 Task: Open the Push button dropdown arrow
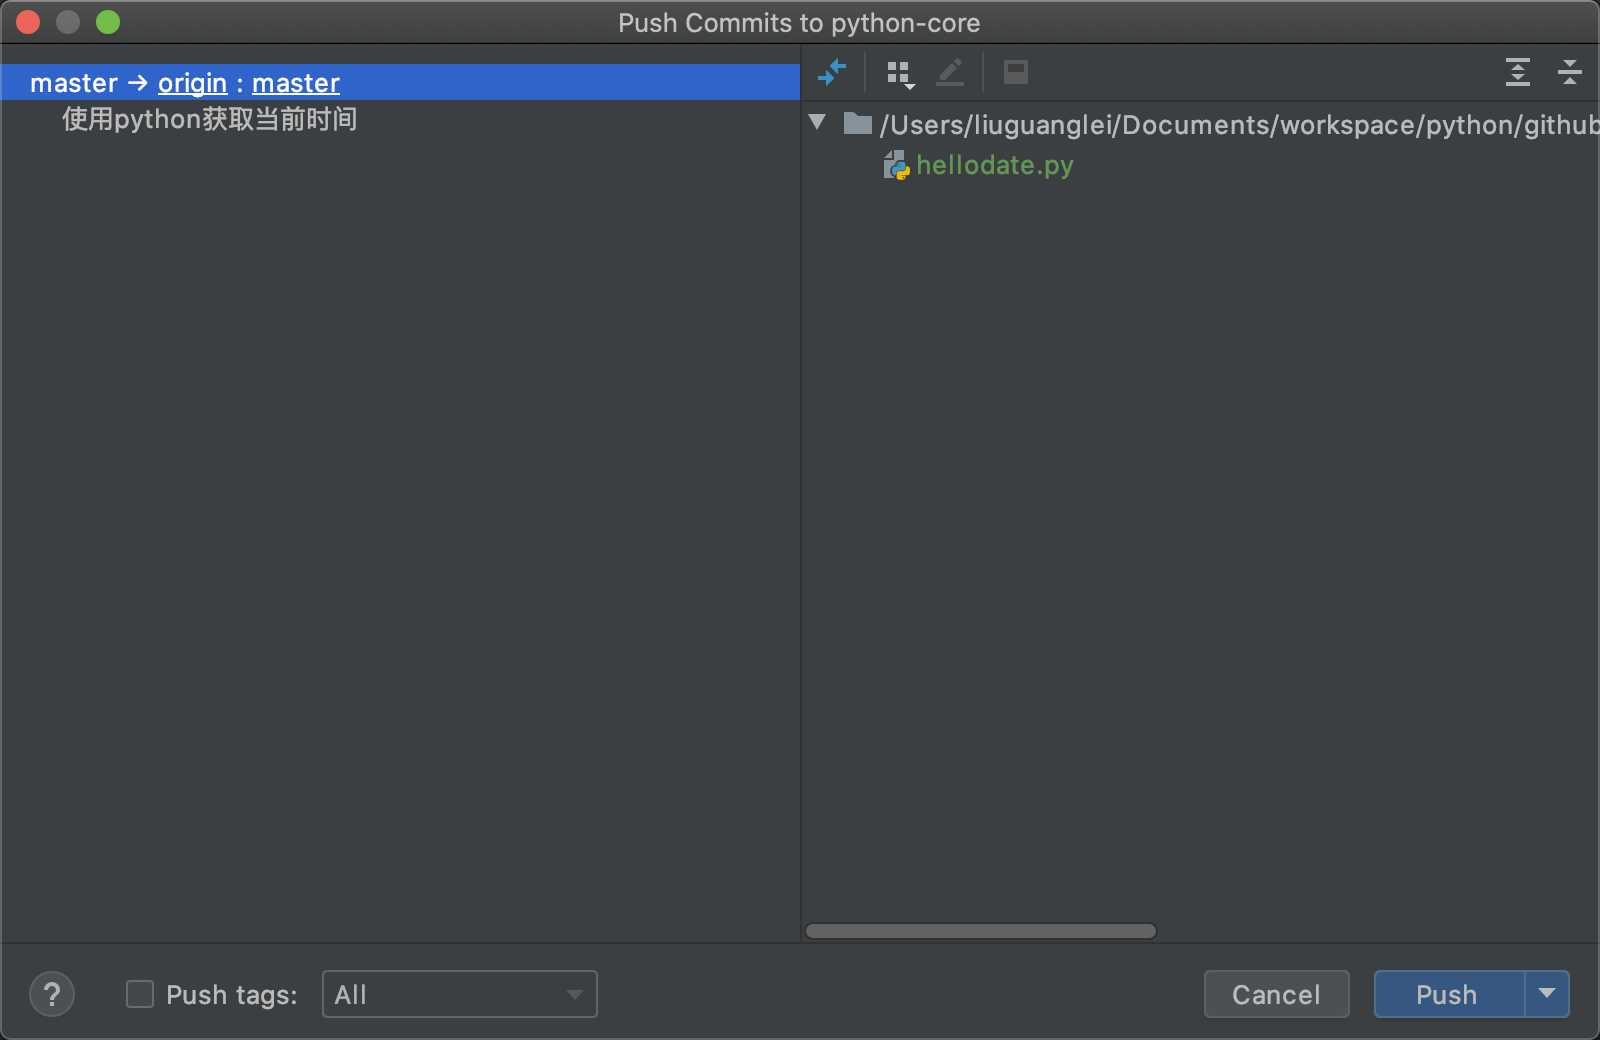click(x=1547, y=994)
